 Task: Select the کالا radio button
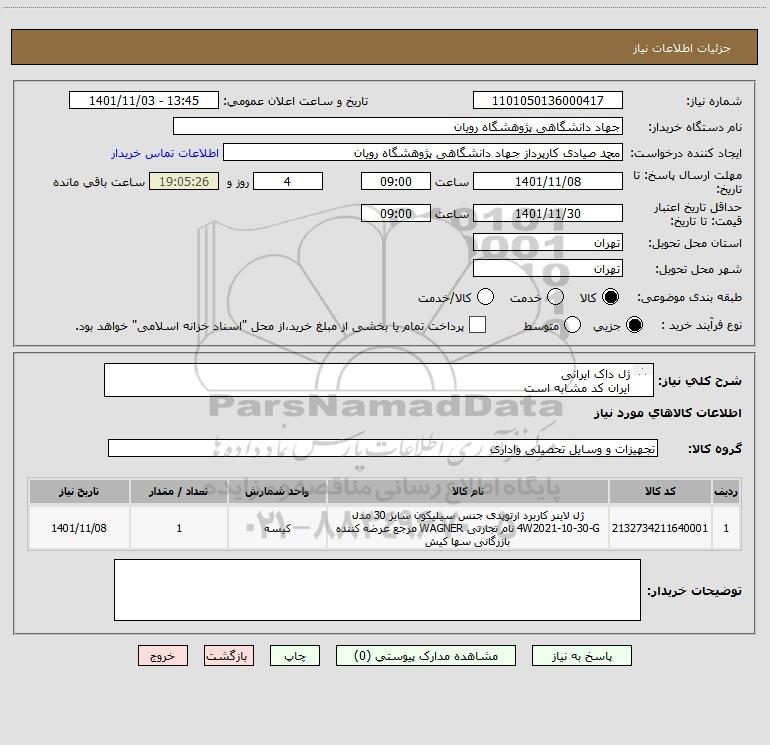(x=610, y=297)
